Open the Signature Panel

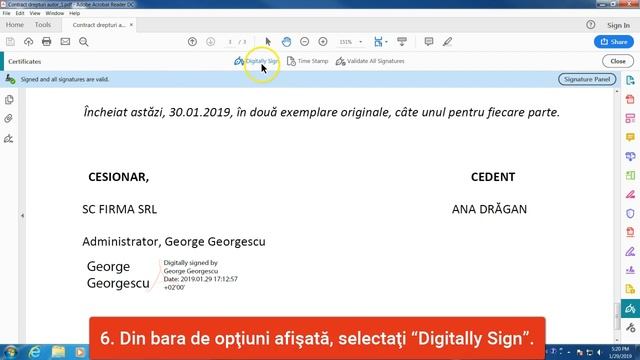(x=587, y=79)
